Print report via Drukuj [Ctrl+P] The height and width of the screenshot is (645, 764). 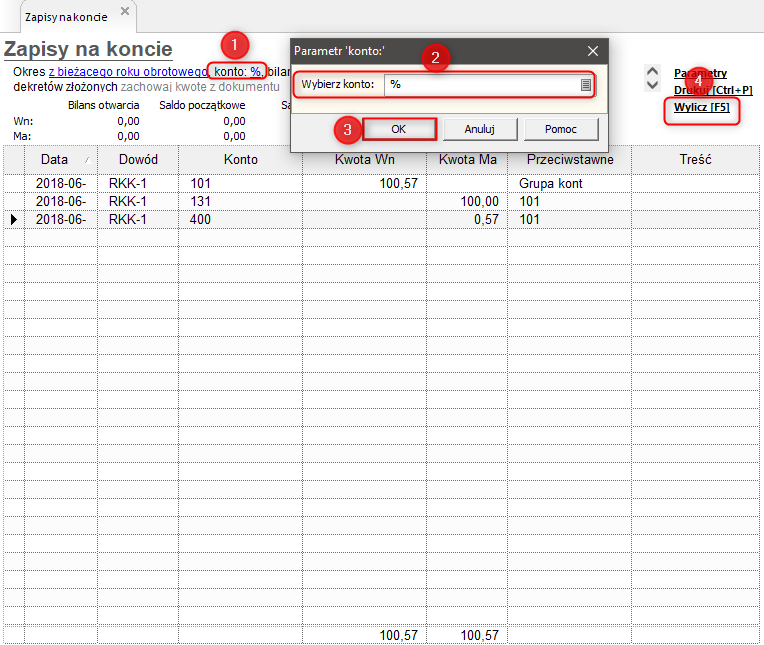pyautogui.click(x=713, y=90)
